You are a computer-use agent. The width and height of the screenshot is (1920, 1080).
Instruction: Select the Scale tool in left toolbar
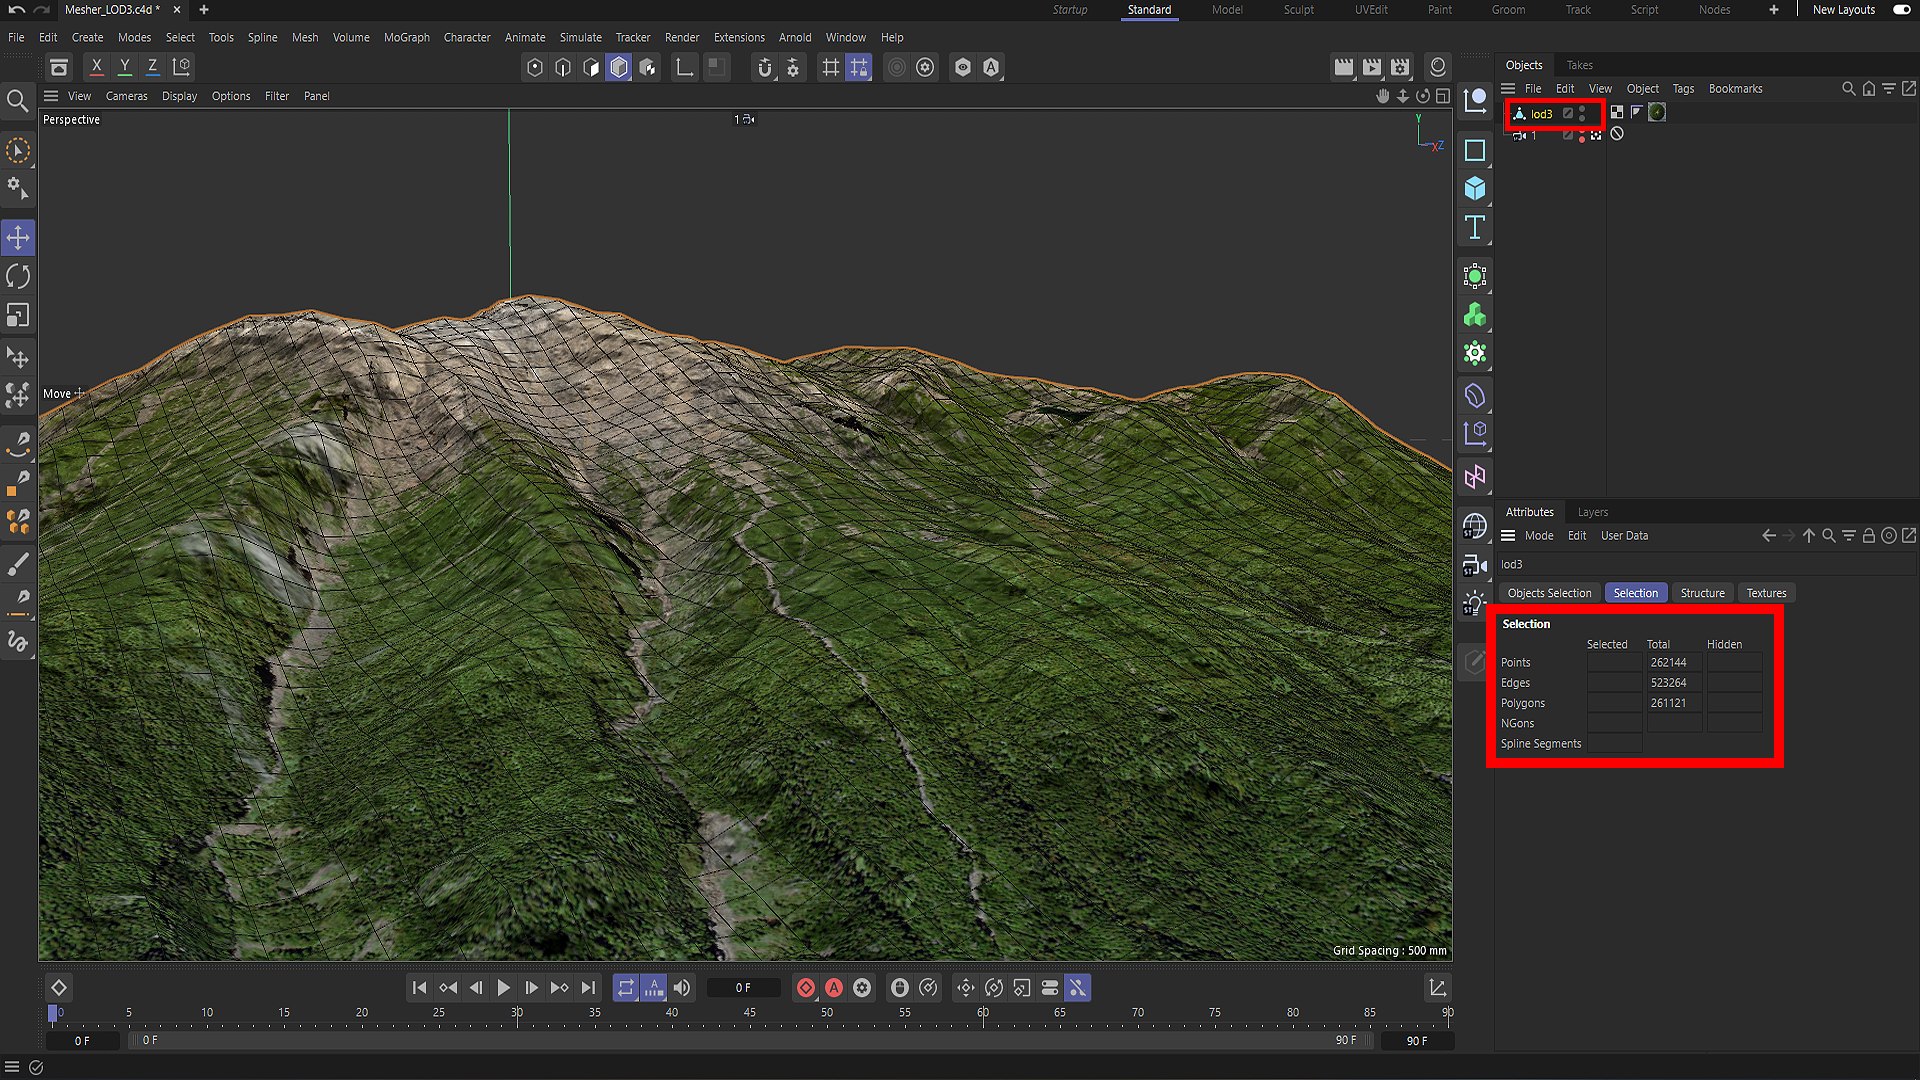[x=18, y=316]
